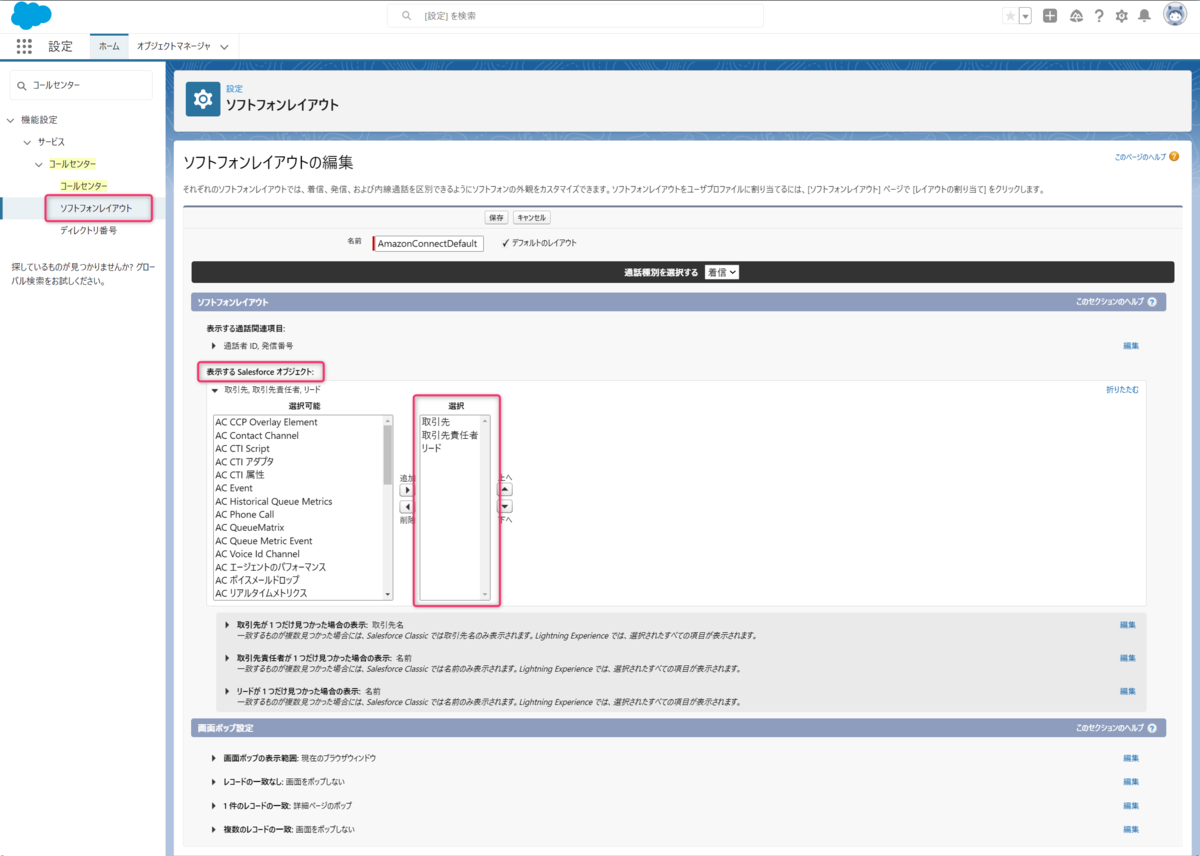Image resolution: width=1200 pixels, height=856 pixels.
Task: Open the header question mark help icon
Action: (1099, 16)
